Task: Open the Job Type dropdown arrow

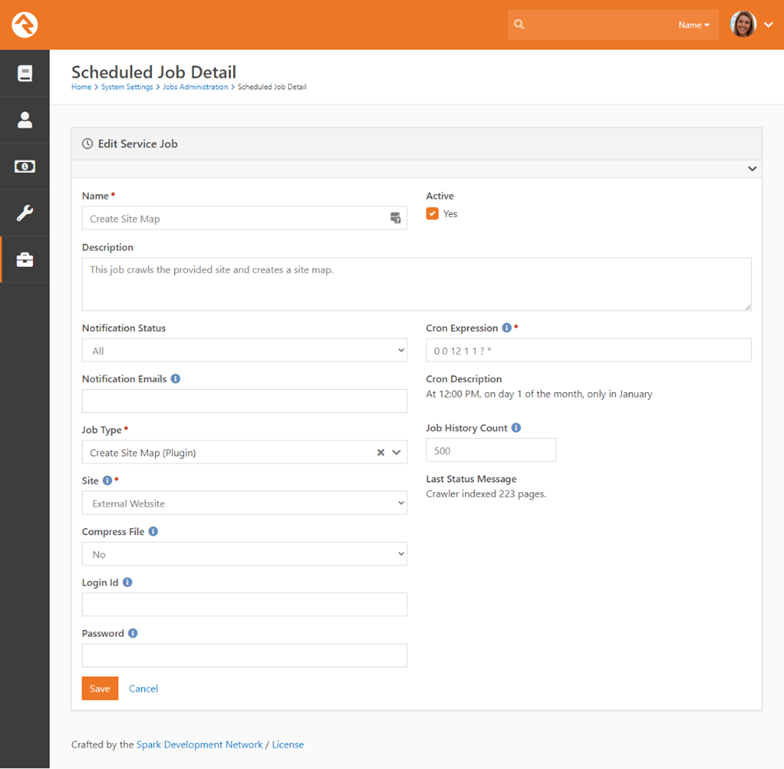Action: [396, 452]
